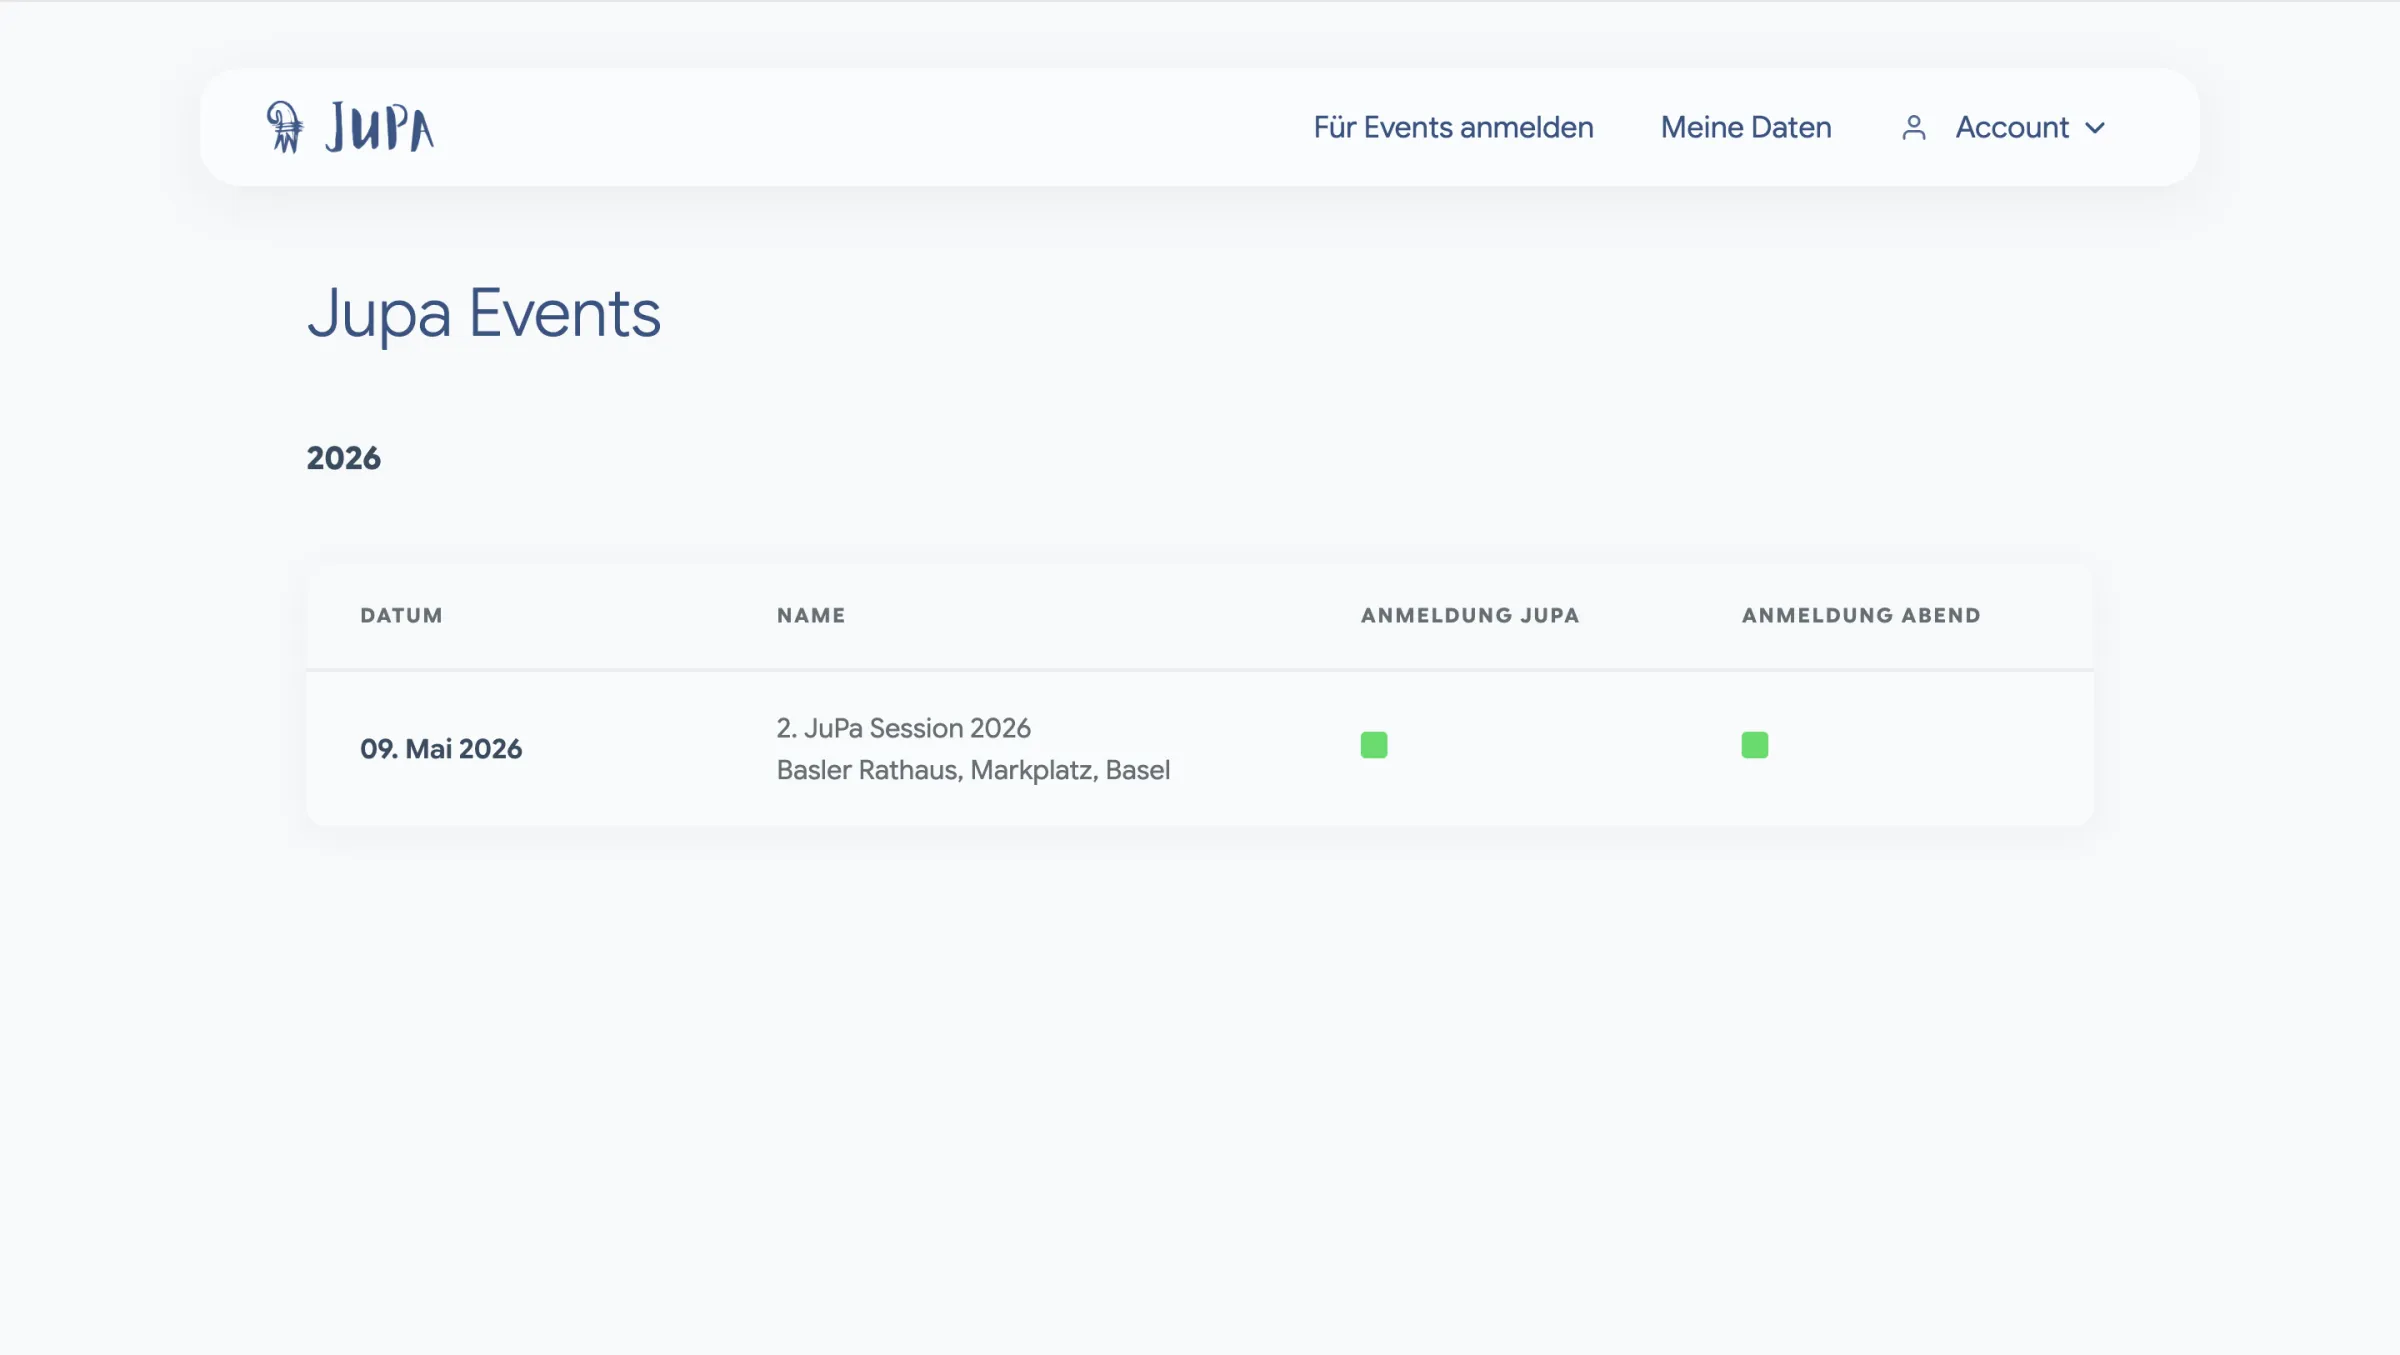Click the DATUM column header

(401, 616)
